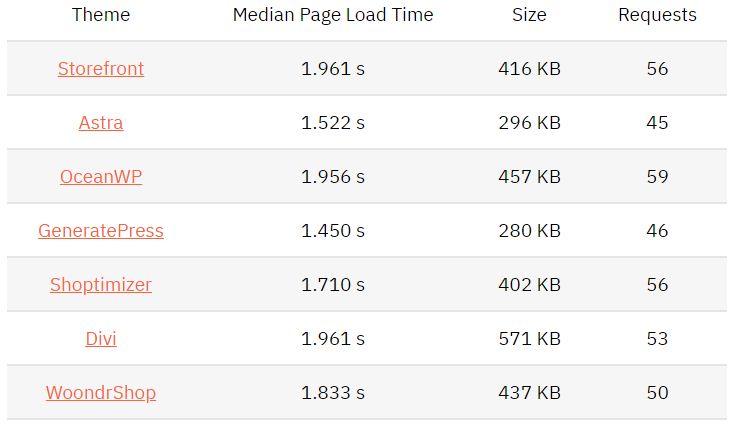Follow the OceanWP link

tap(101, 177)
